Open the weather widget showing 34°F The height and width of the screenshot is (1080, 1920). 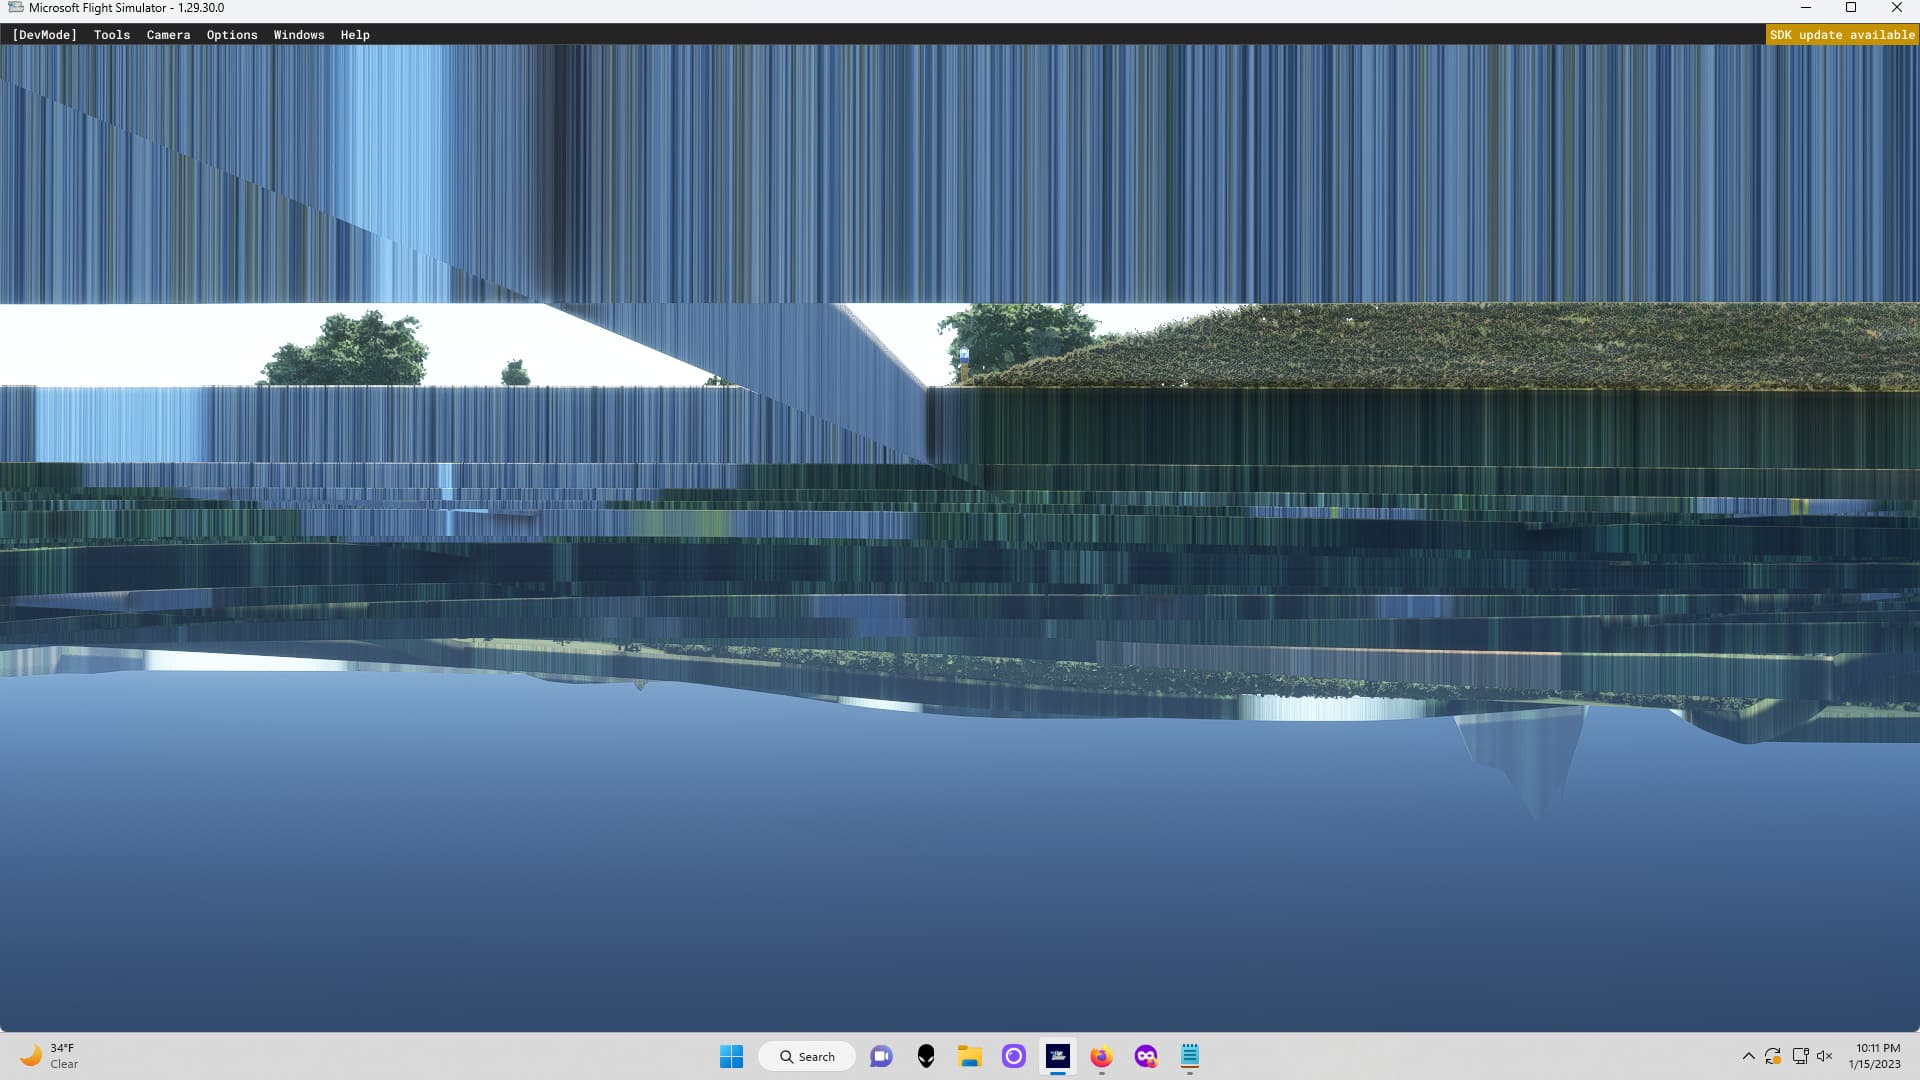pos(50,1056)
